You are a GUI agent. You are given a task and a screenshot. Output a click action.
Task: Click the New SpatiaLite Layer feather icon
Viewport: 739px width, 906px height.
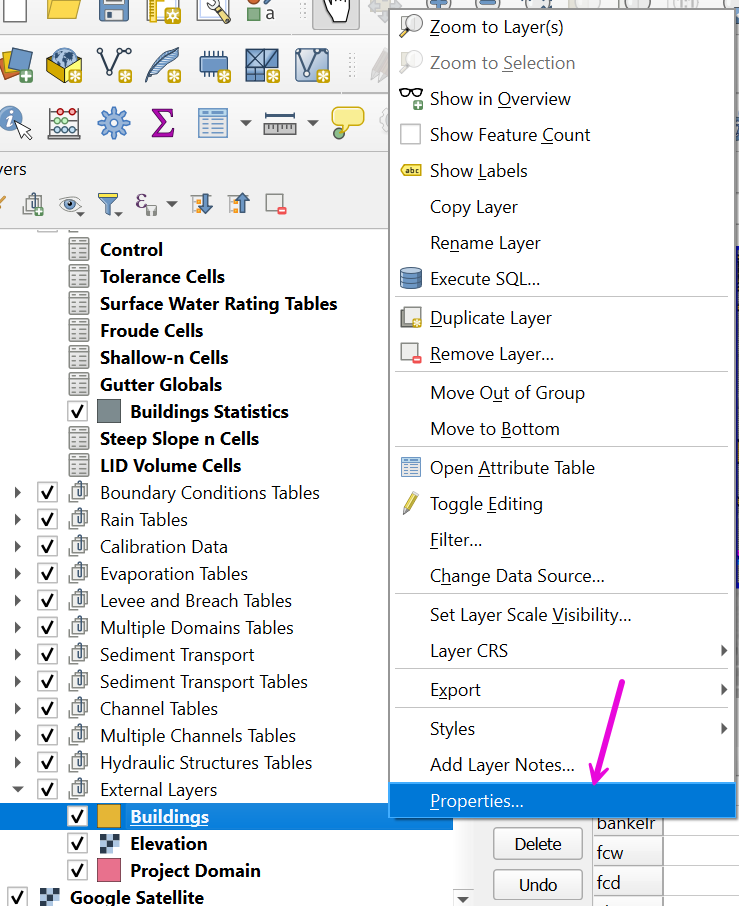(x=163, y=65)
